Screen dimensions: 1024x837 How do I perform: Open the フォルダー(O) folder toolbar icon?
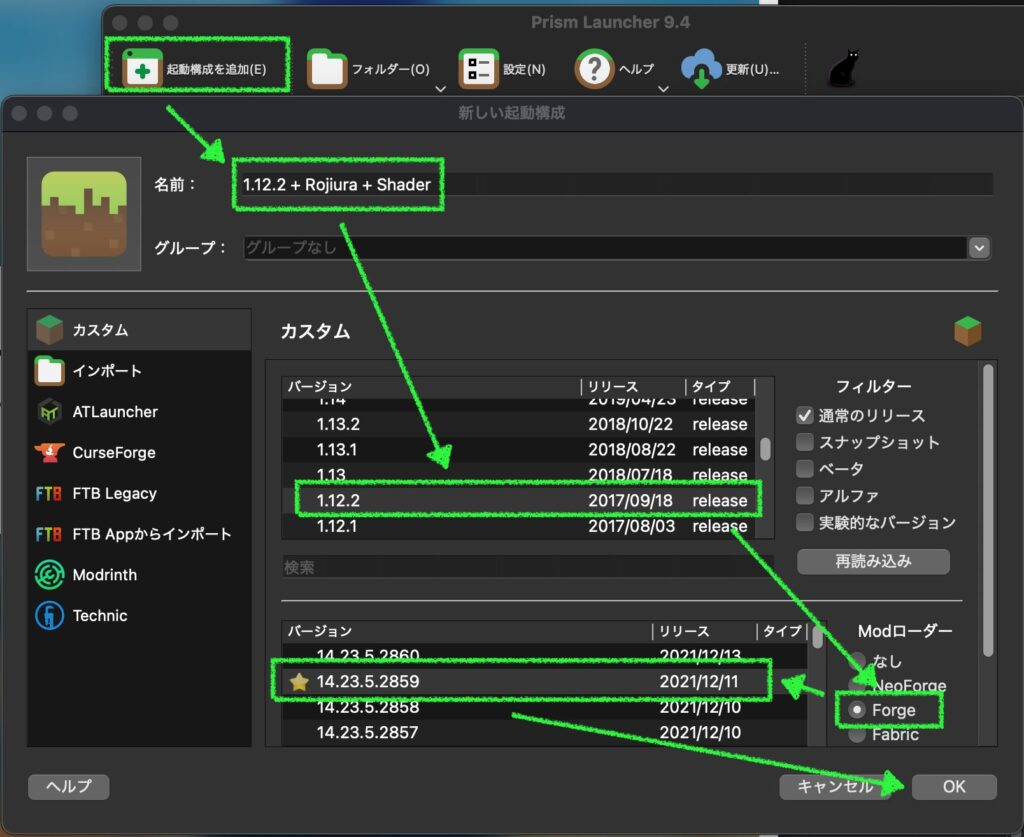[327, 69]
